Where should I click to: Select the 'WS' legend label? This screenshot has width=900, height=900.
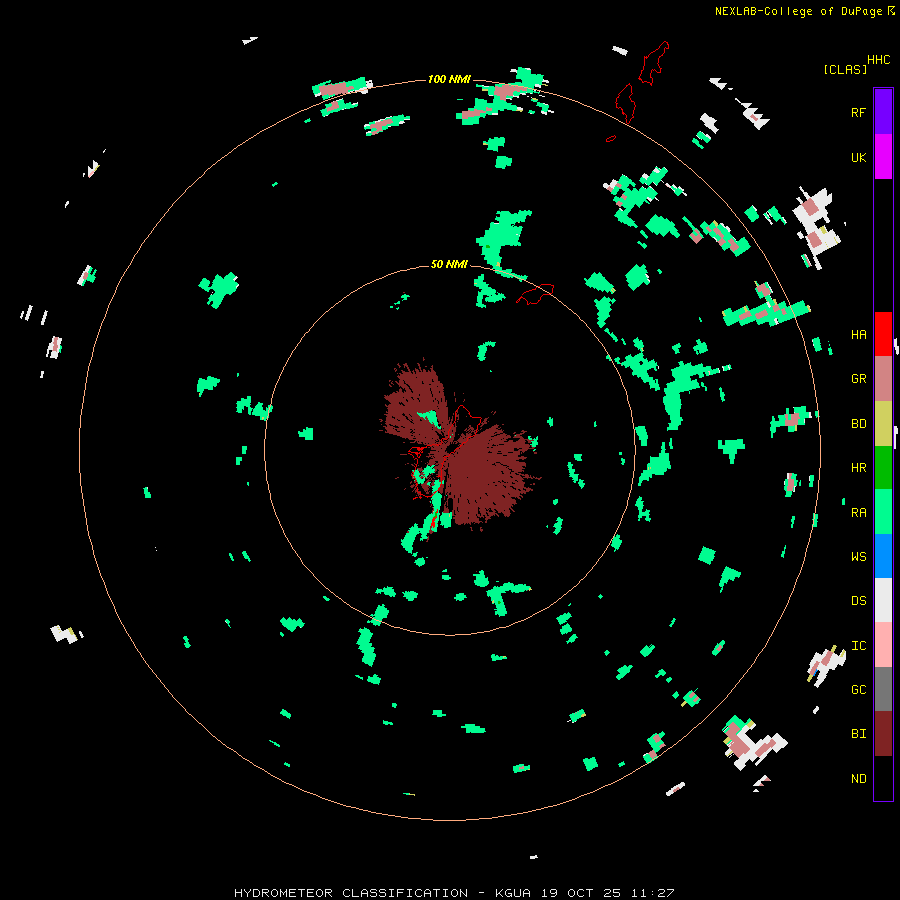pos(858,557)
